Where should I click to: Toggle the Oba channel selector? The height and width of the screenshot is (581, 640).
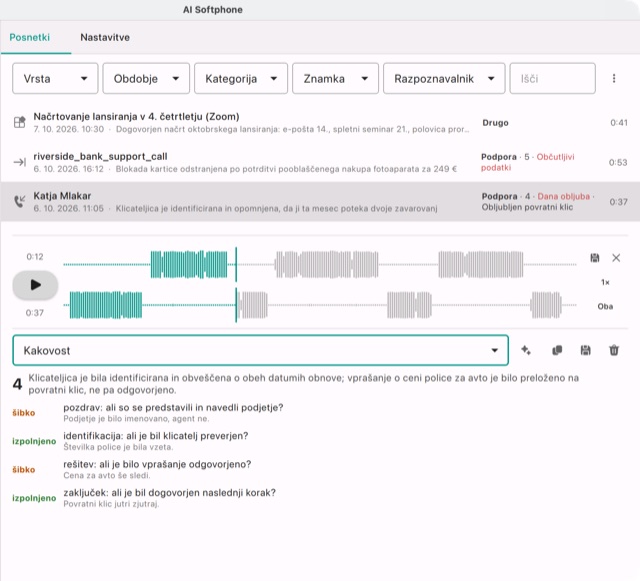(x=605, y=306)
